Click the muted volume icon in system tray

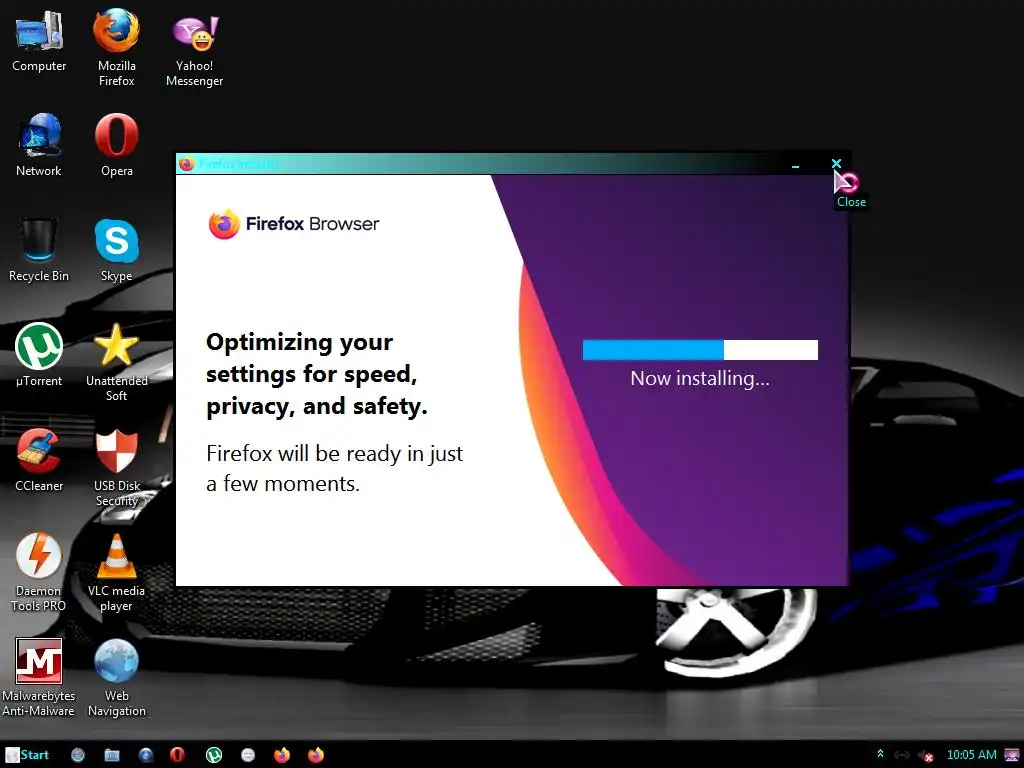point(925,756)
